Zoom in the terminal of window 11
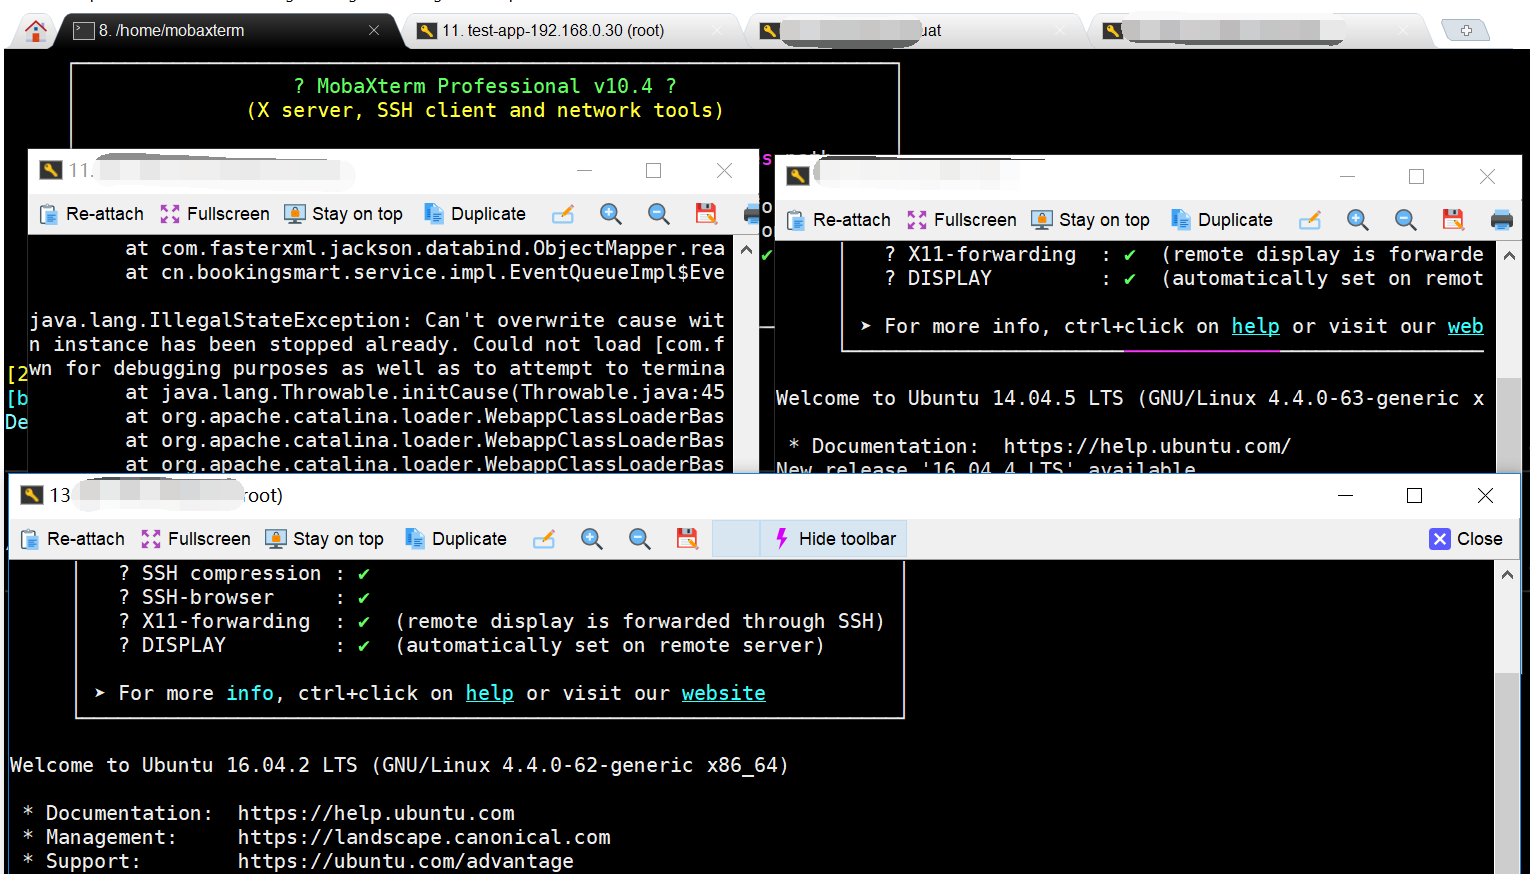Screen dimensions: 1530x874 point(611,214)
